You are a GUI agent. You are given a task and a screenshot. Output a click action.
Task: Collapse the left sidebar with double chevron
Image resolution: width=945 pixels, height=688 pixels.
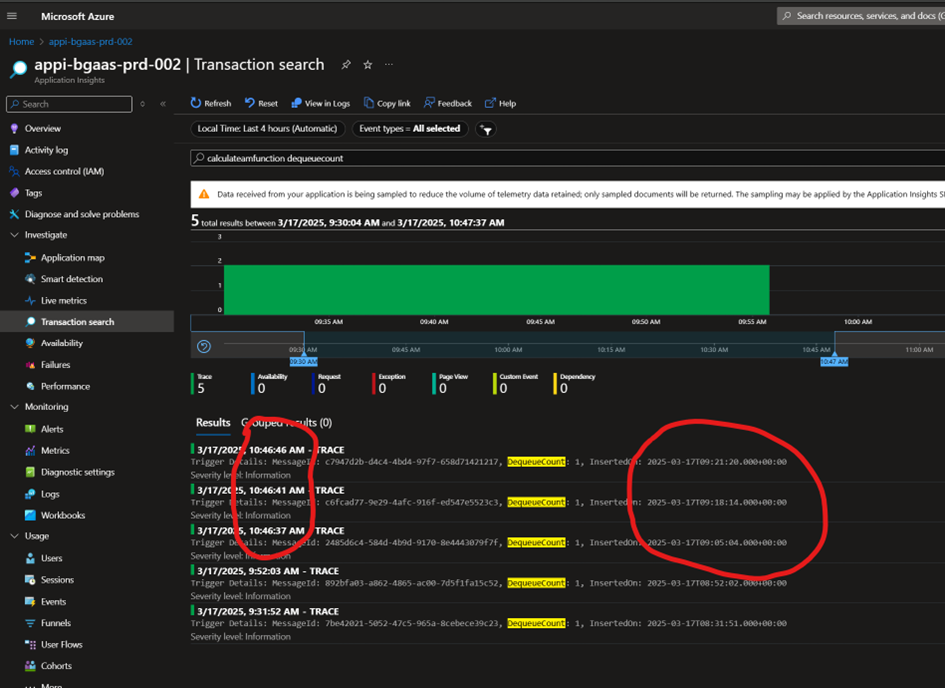pos(163,104)
